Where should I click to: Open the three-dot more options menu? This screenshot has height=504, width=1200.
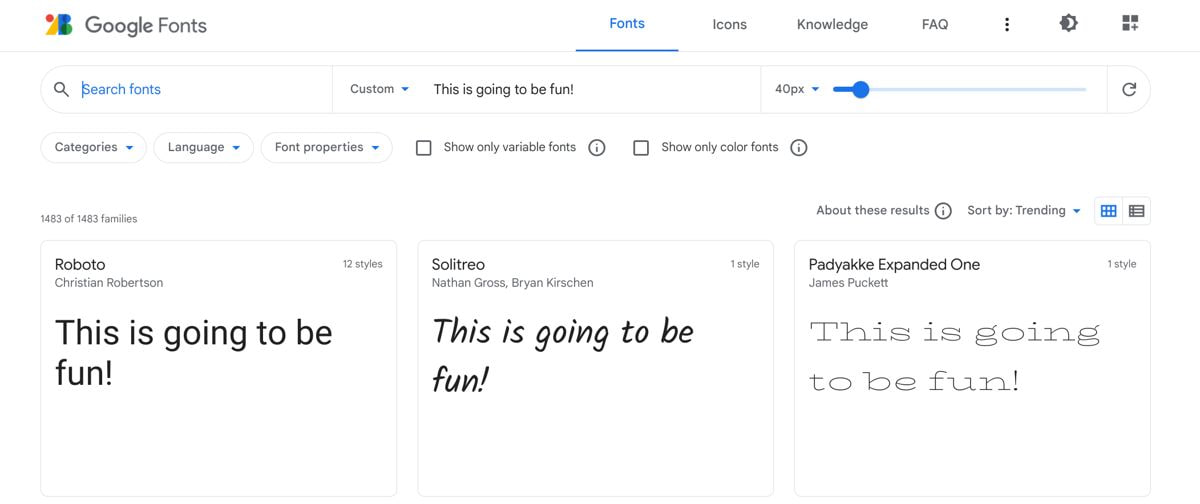click(1006, 24)
